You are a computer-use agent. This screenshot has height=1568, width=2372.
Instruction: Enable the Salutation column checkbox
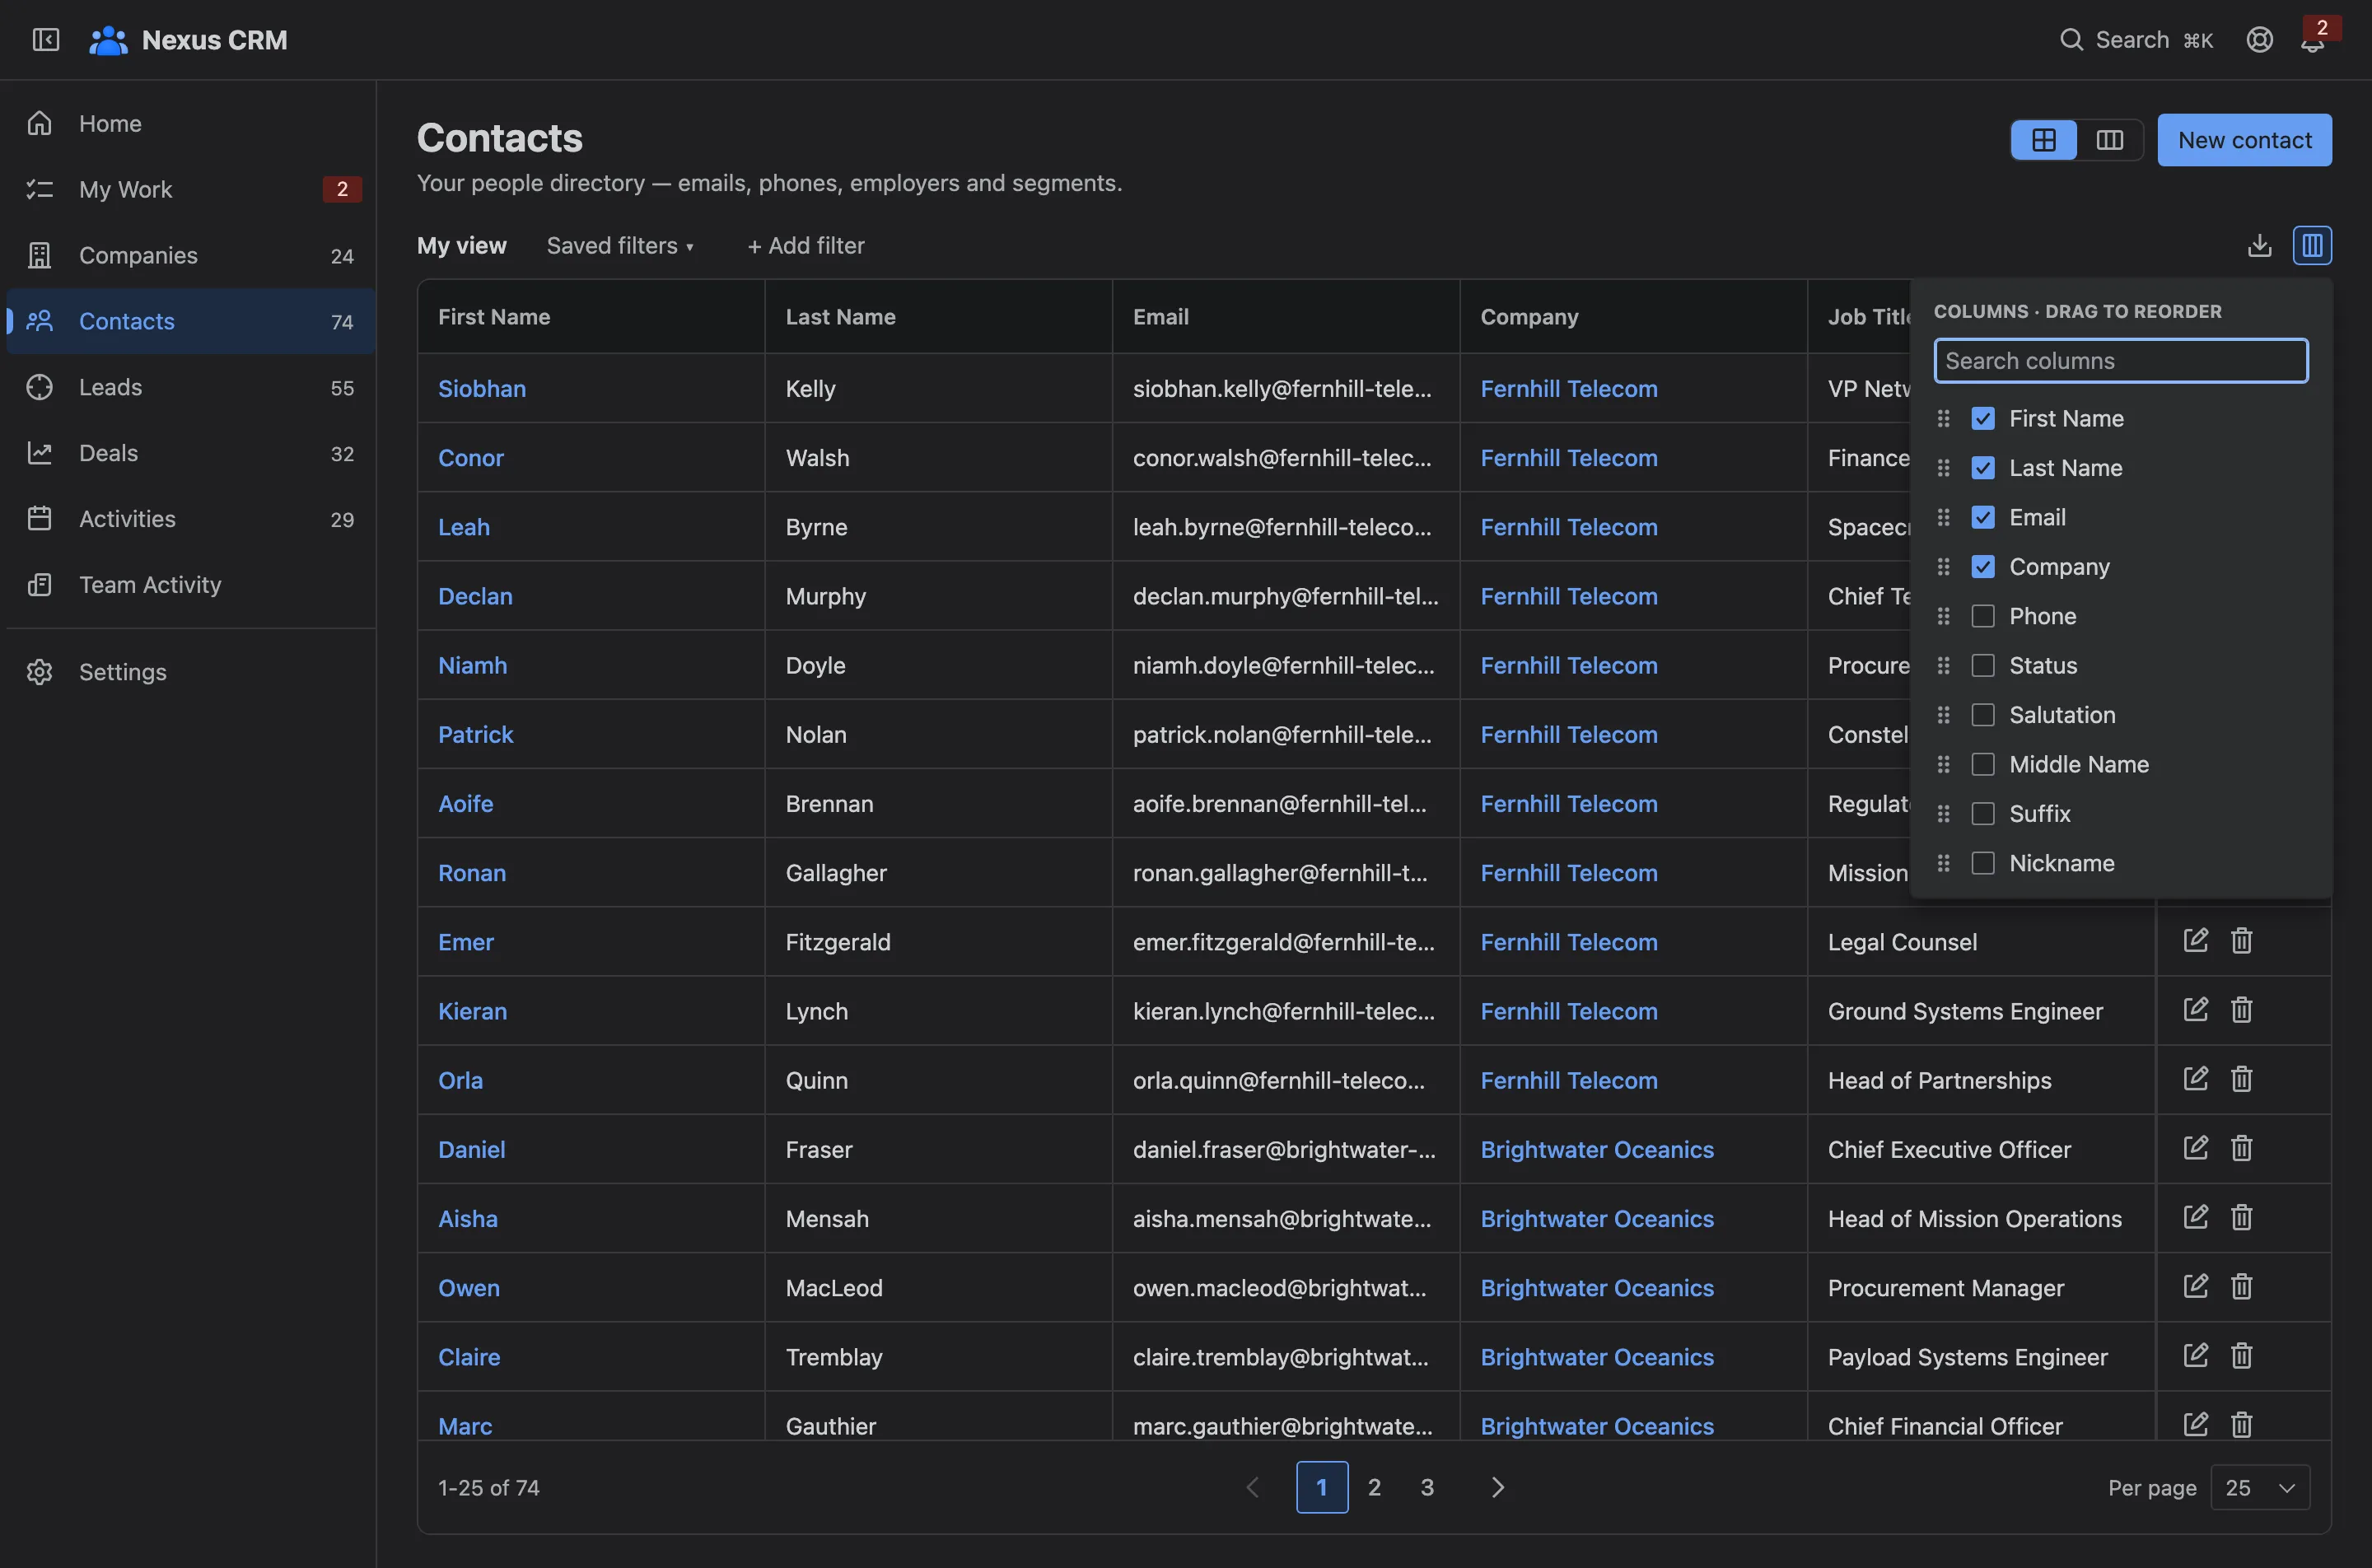(x=1983, y=715)
